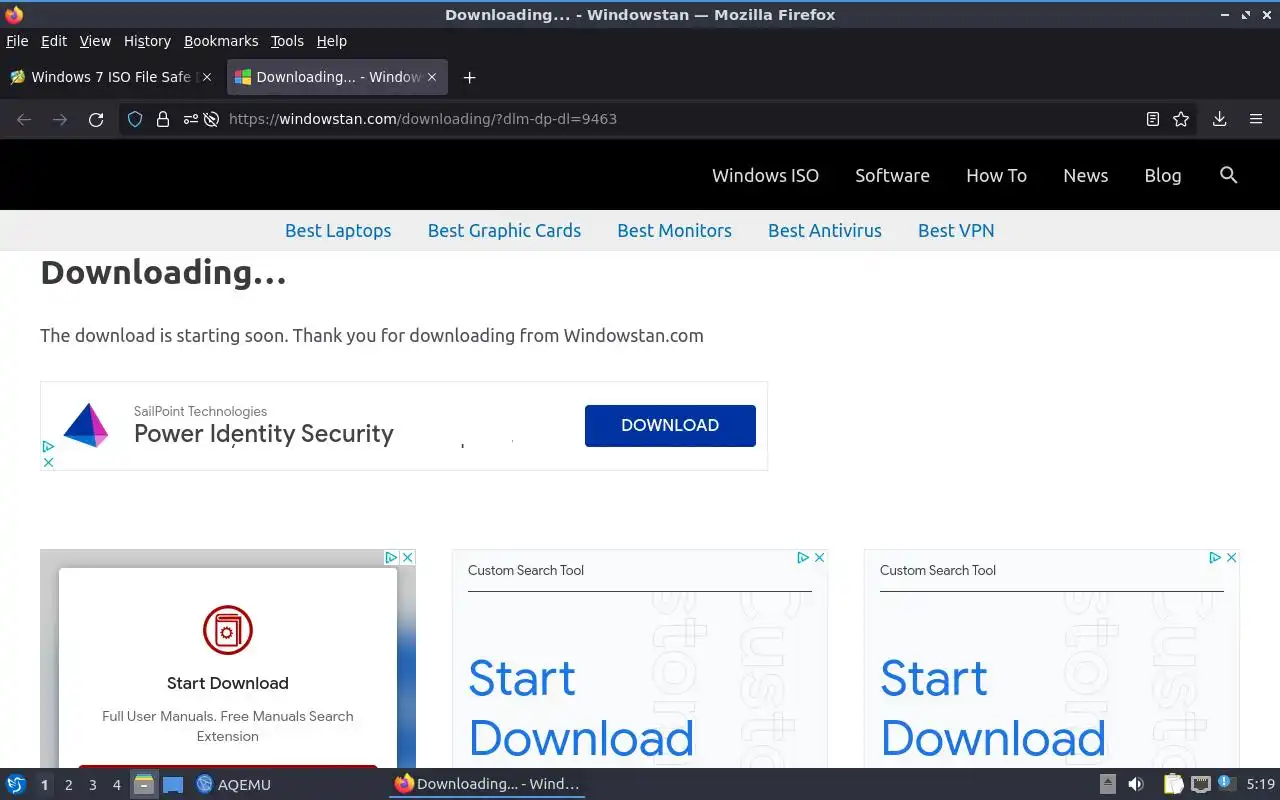Viewport: 1280px width, 800px height.
Task: Open the Windowstan site search magnifier
Action: pos(1229,175)
